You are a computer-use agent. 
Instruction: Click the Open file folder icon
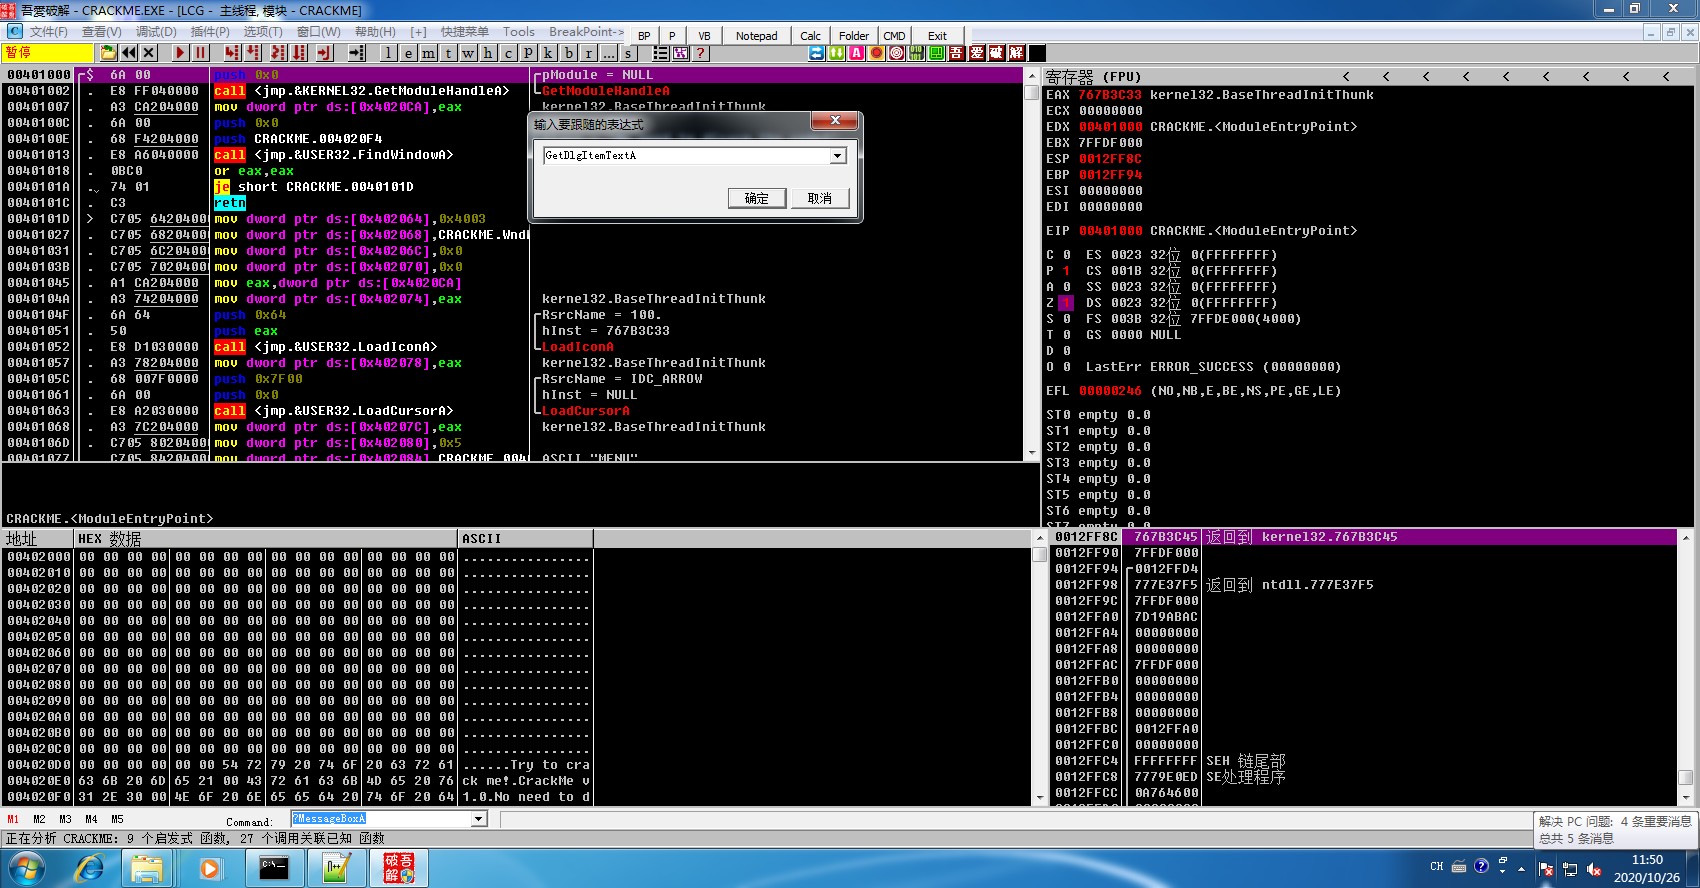[x=108, y=53]
